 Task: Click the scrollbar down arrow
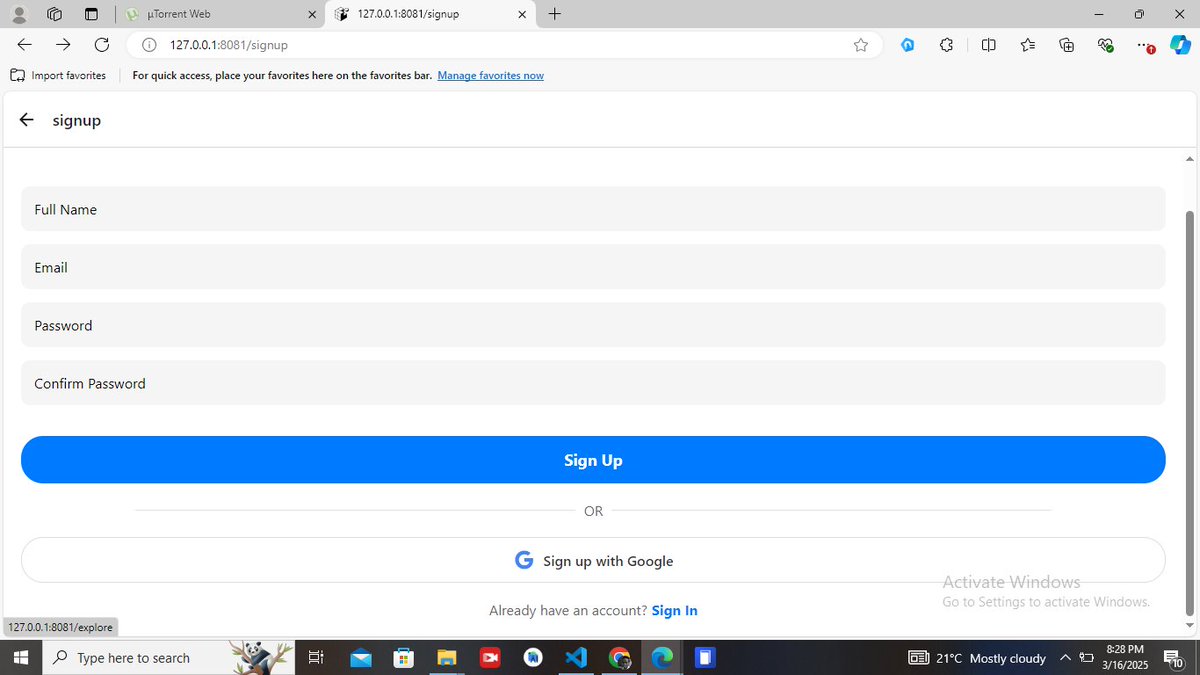1190,627
